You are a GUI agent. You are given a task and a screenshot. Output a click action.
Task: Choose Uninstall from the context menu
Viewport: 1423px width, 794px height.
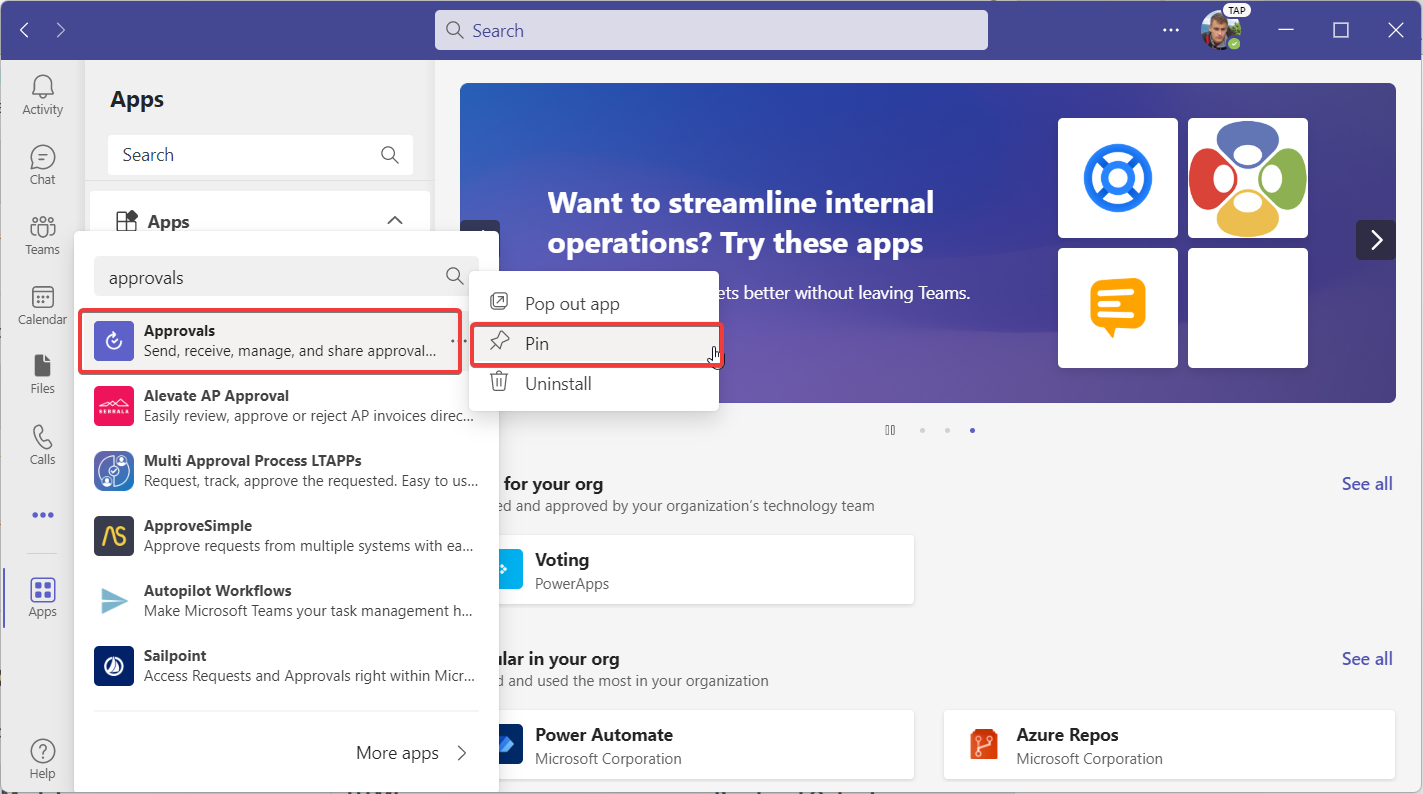click(594, 383)
